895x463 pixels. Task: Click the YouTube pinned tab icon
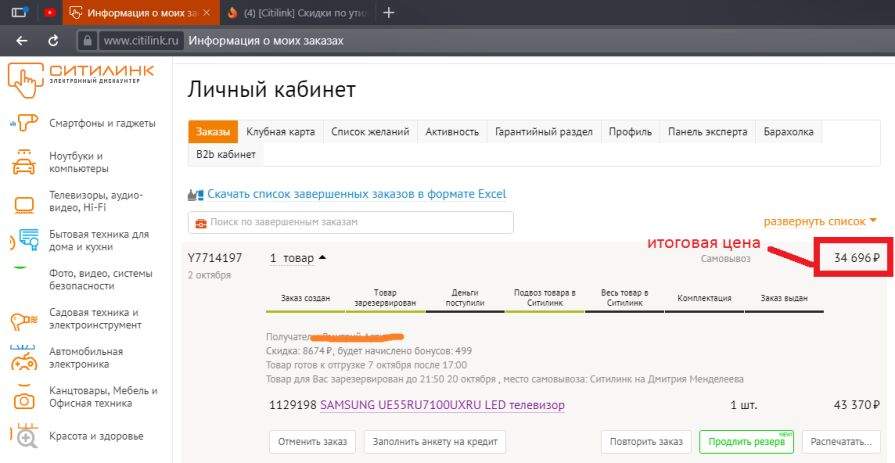(x=50, y=13)
